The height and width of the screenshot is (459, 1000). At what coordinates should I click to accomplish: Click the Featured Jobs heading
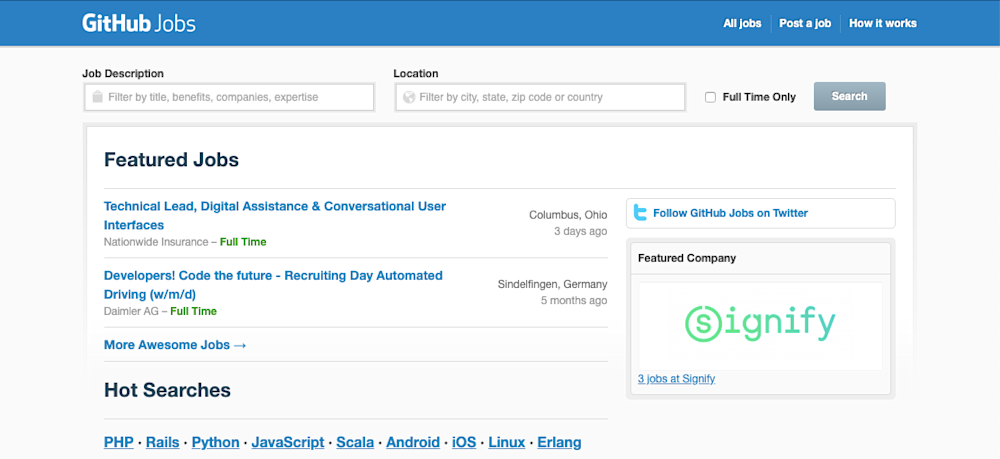point(171,159)
